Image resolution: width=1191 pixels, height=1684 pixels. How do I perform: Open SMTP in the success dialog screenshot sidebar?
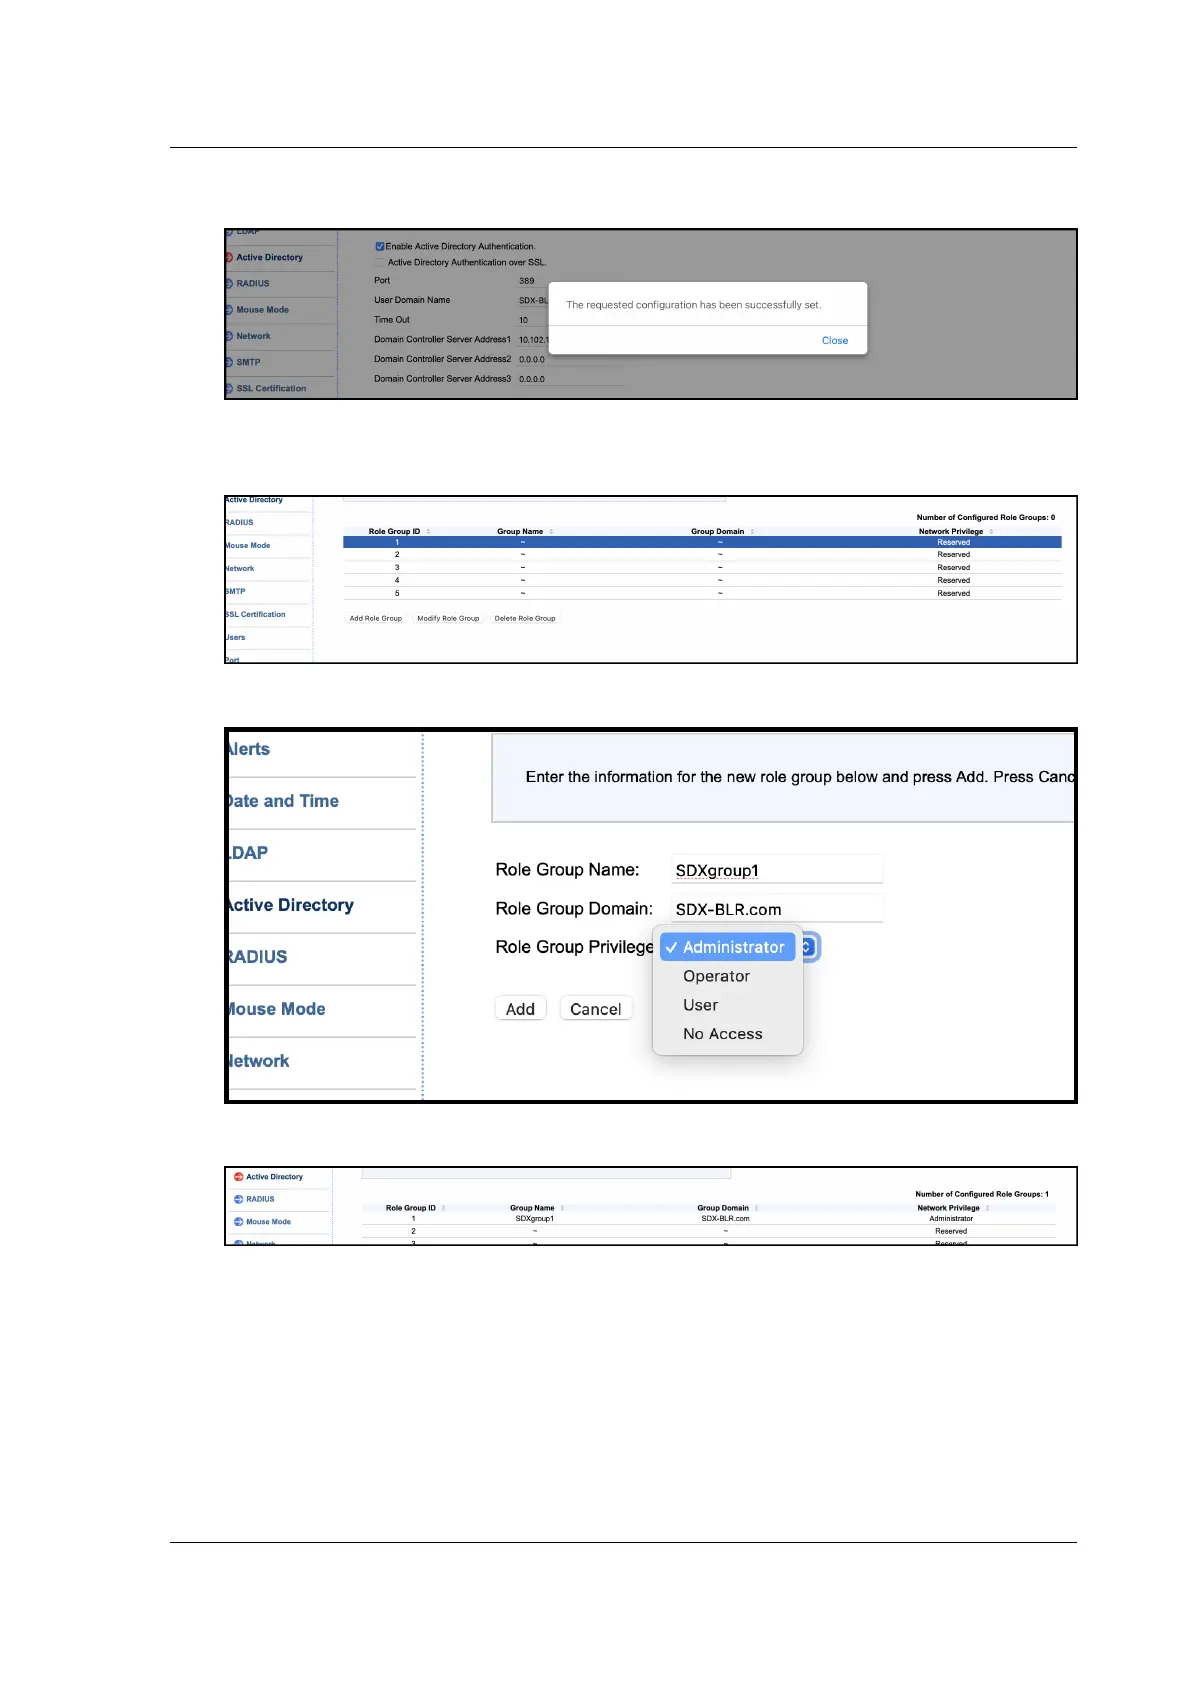[248, 362]
